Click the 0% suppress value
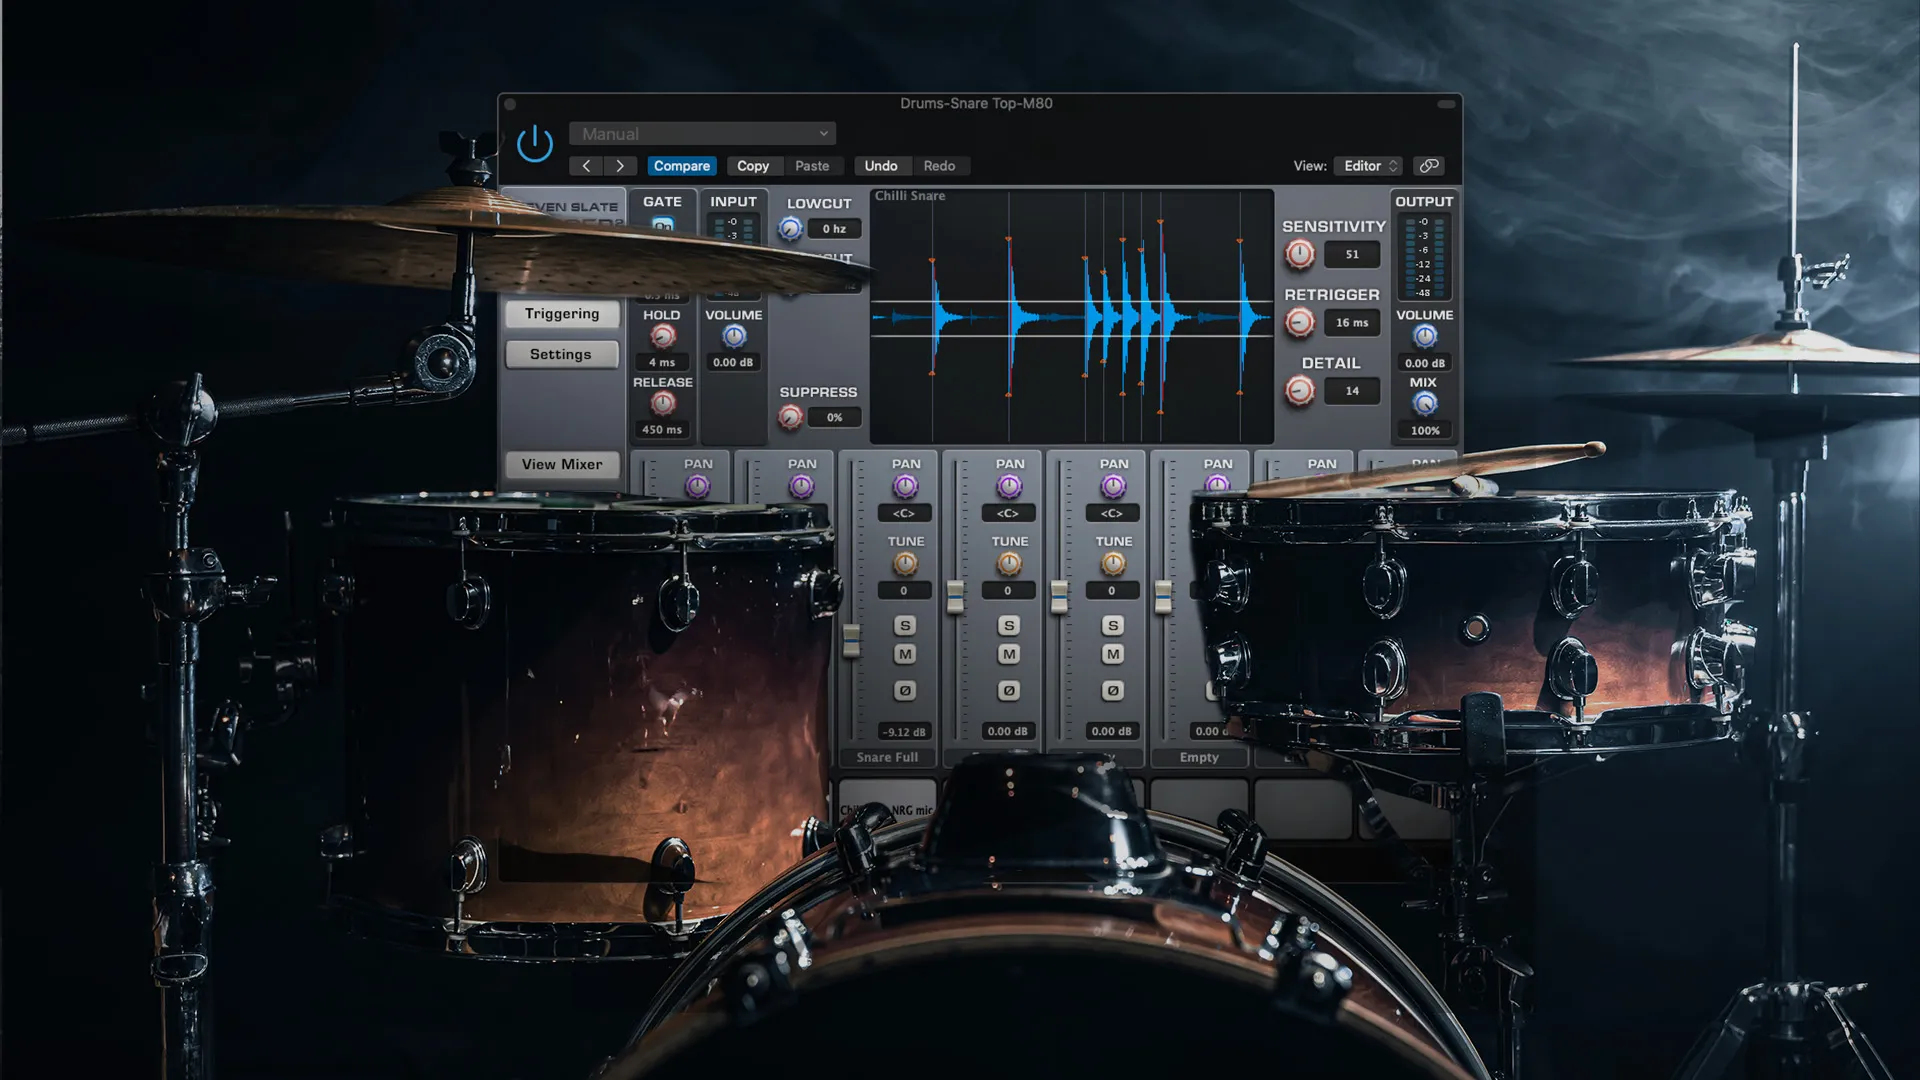Image resolution: width=1920 pixels, height=1080 pixels. click(834, 418)
